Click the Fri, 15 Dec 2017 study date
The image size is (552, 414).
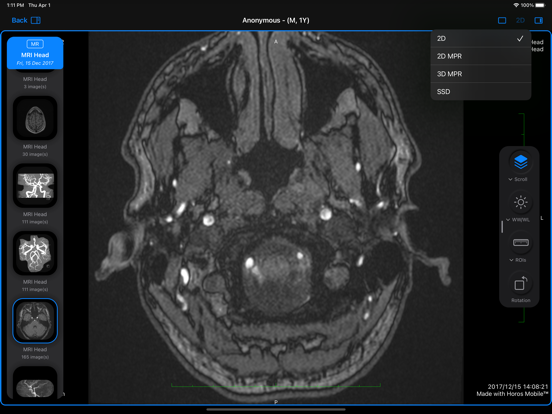tap(35, 63)
